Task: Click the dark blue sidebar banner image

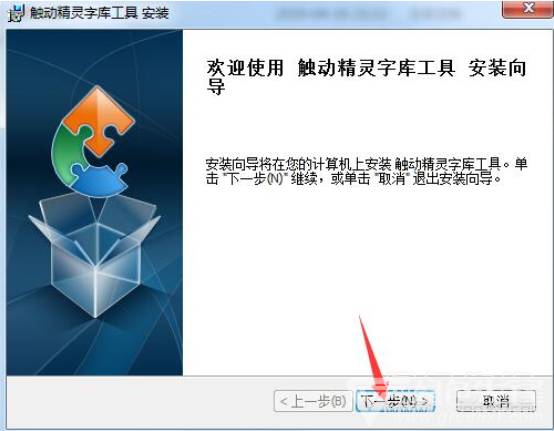Action: pyautogui.click(x=95, y=202)
